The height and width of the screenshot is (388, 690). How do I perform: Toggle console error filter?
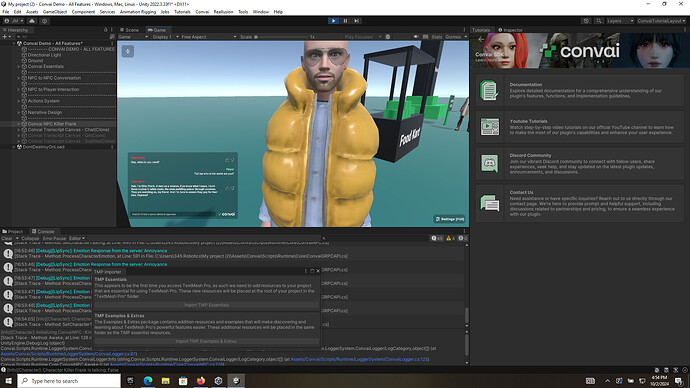[x=462, y=238]
